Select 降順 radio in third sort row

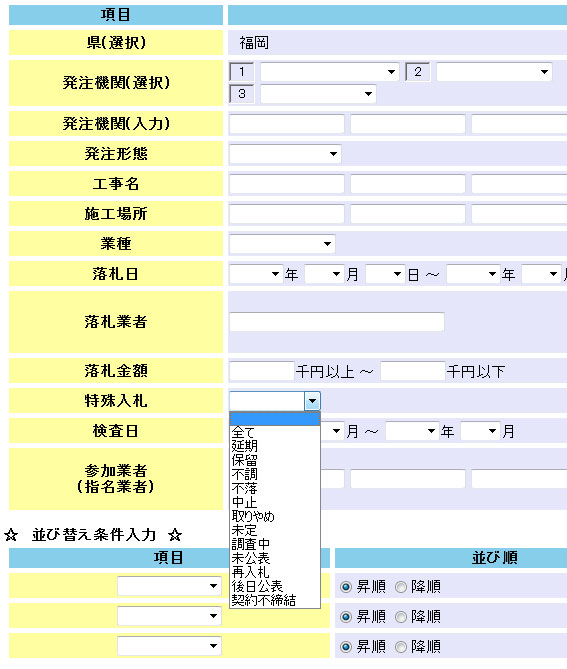pyautogui.click(x=401, y=647)
